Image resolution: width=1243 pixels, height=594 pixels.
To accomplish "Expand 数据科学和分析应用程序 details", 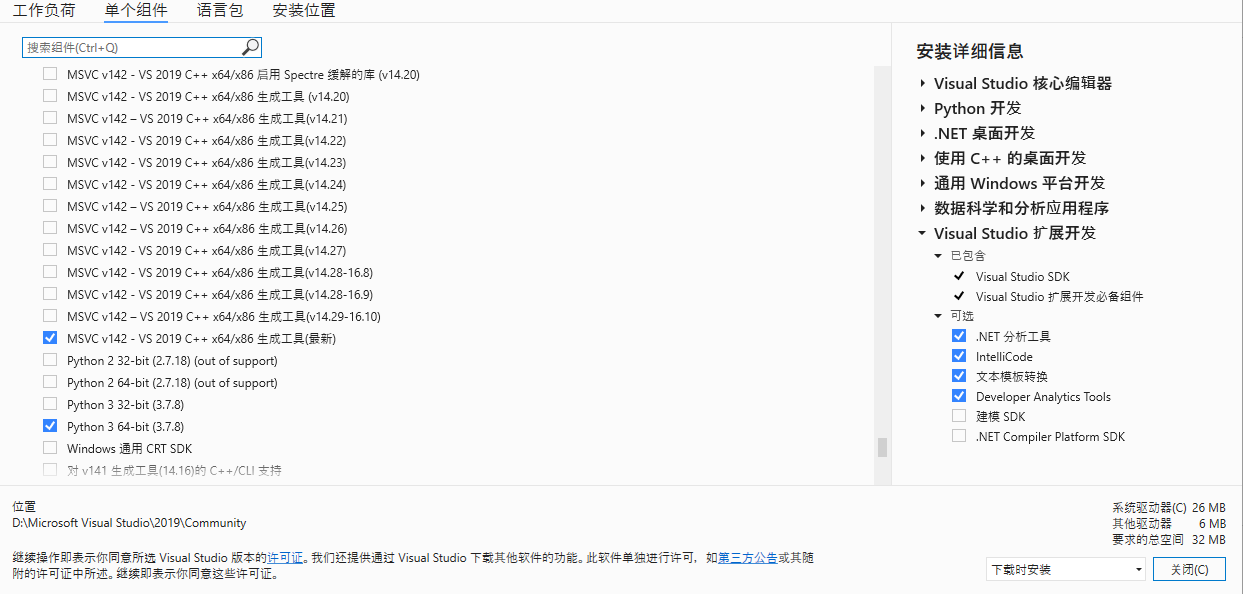I will [922, 208].
